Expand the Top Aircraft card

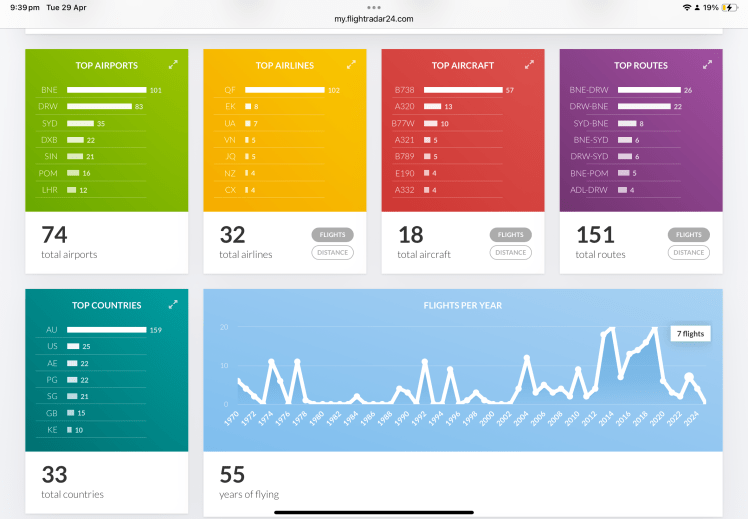(x=529, y=64)
